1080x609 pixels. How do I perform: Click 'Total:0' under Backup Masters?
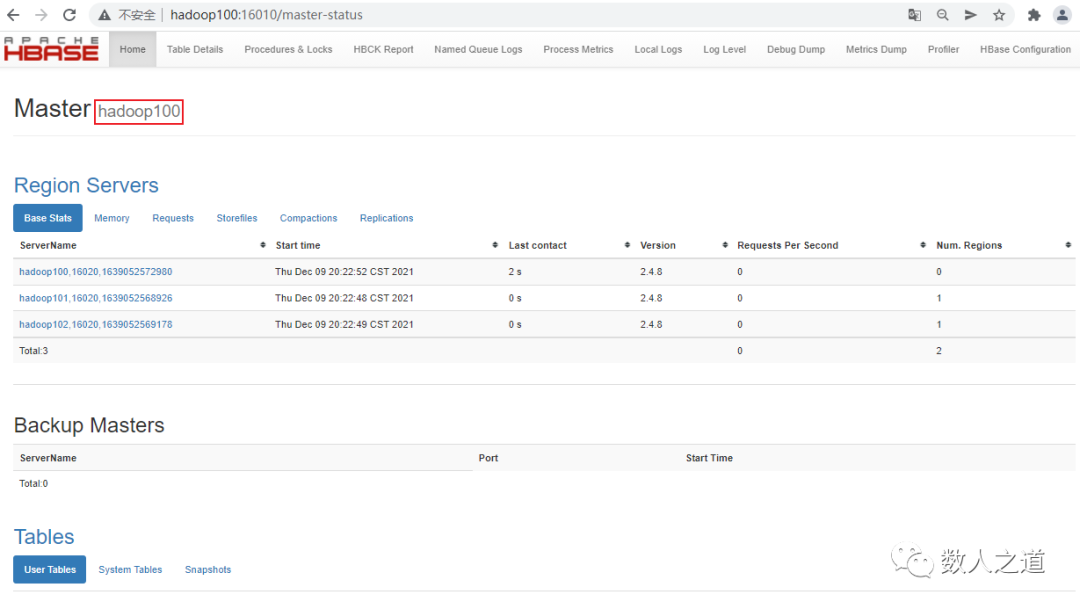(33, 484)
